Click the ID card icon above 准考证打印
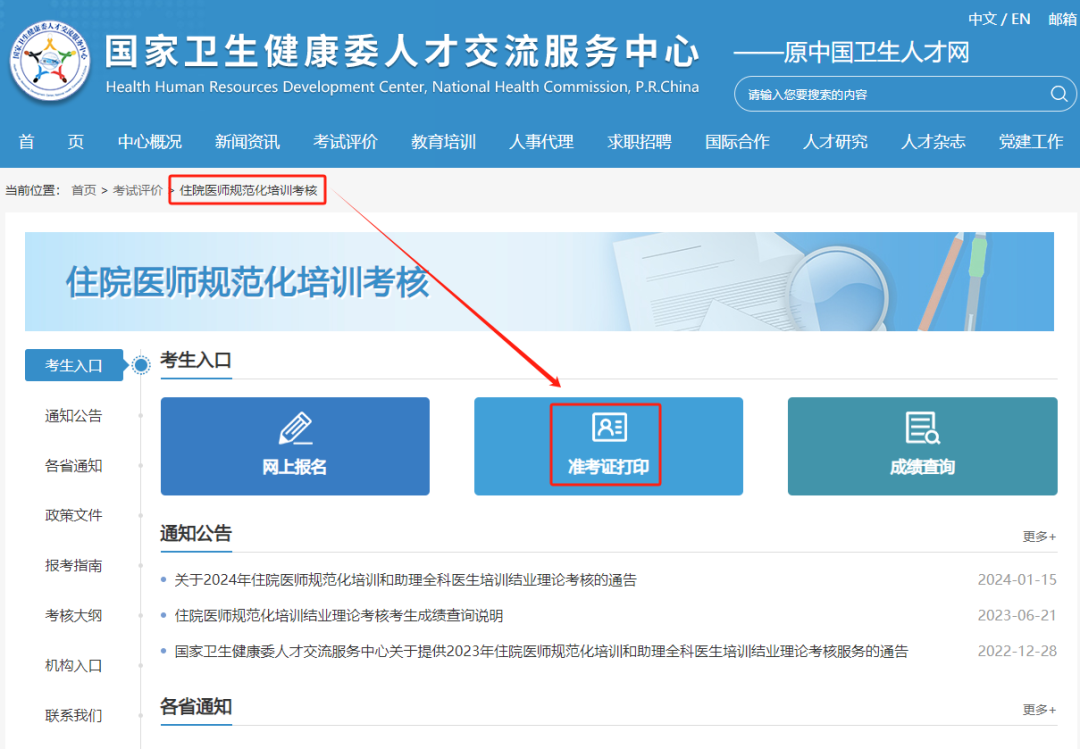This screenshot has width=1080, height=749. [609, 427]
